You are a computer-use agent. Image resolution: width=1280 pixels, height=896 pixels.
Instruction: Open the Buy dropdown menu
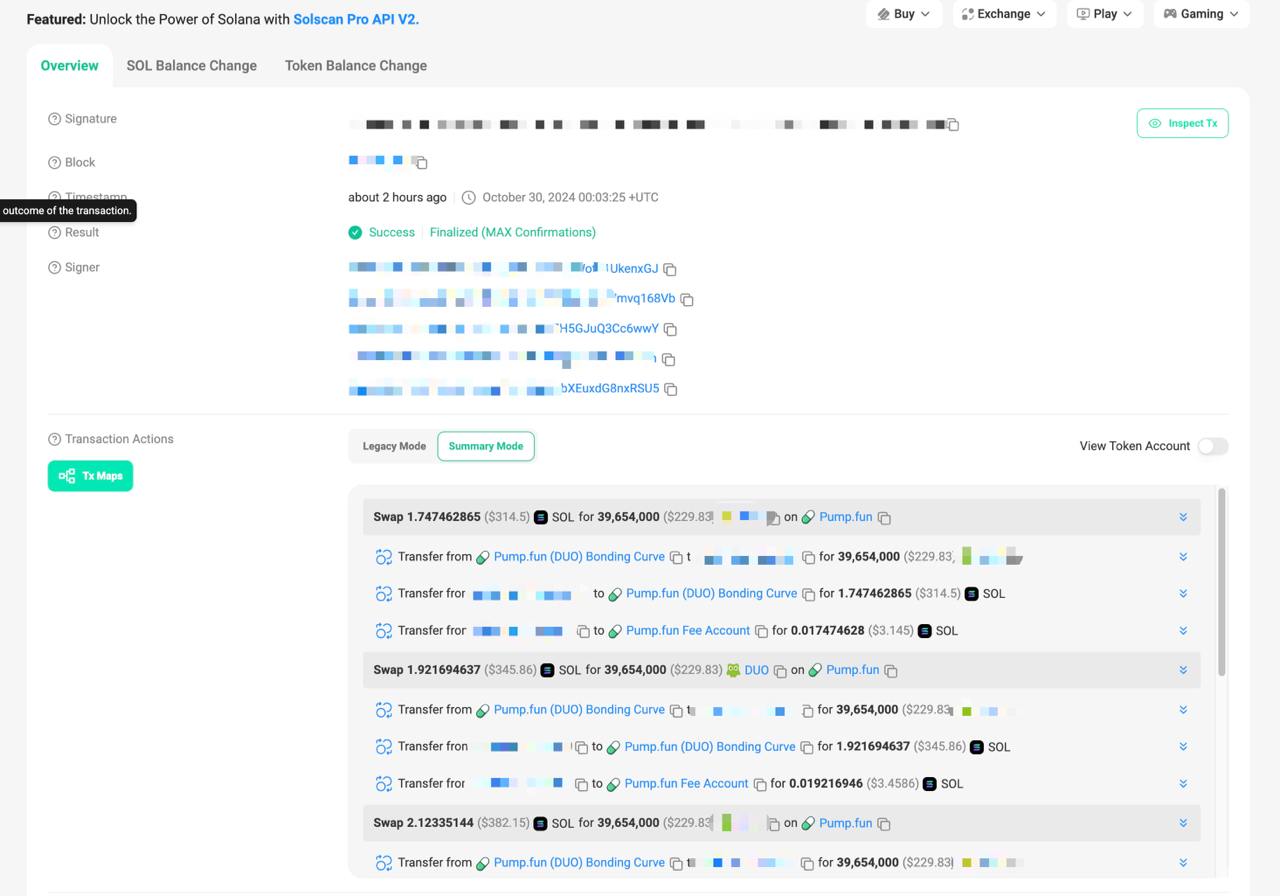pyautogui.click(x=904, y=14)
